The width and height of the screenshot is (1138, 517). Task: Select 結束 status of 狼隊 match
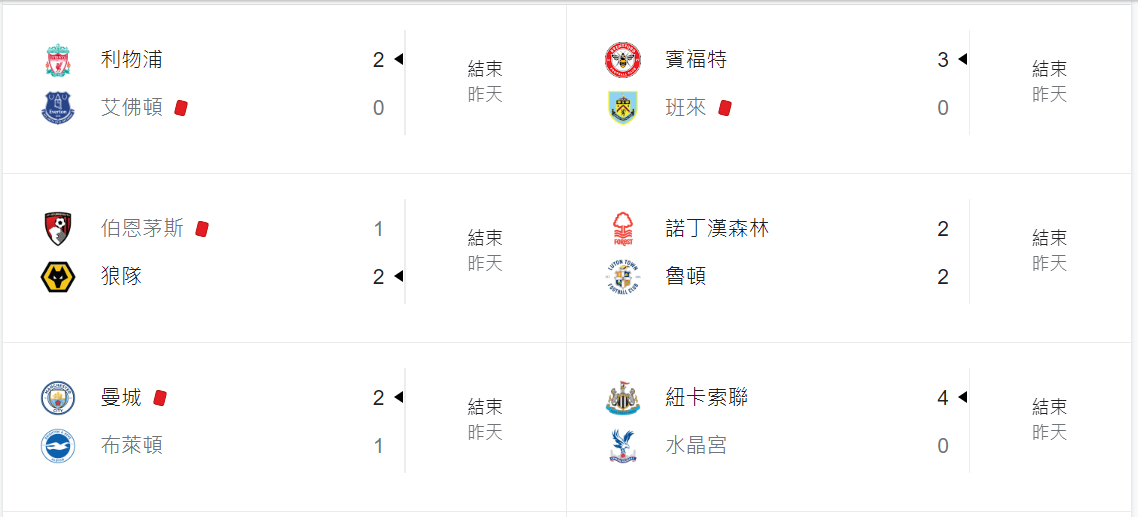tap(485, 238)
